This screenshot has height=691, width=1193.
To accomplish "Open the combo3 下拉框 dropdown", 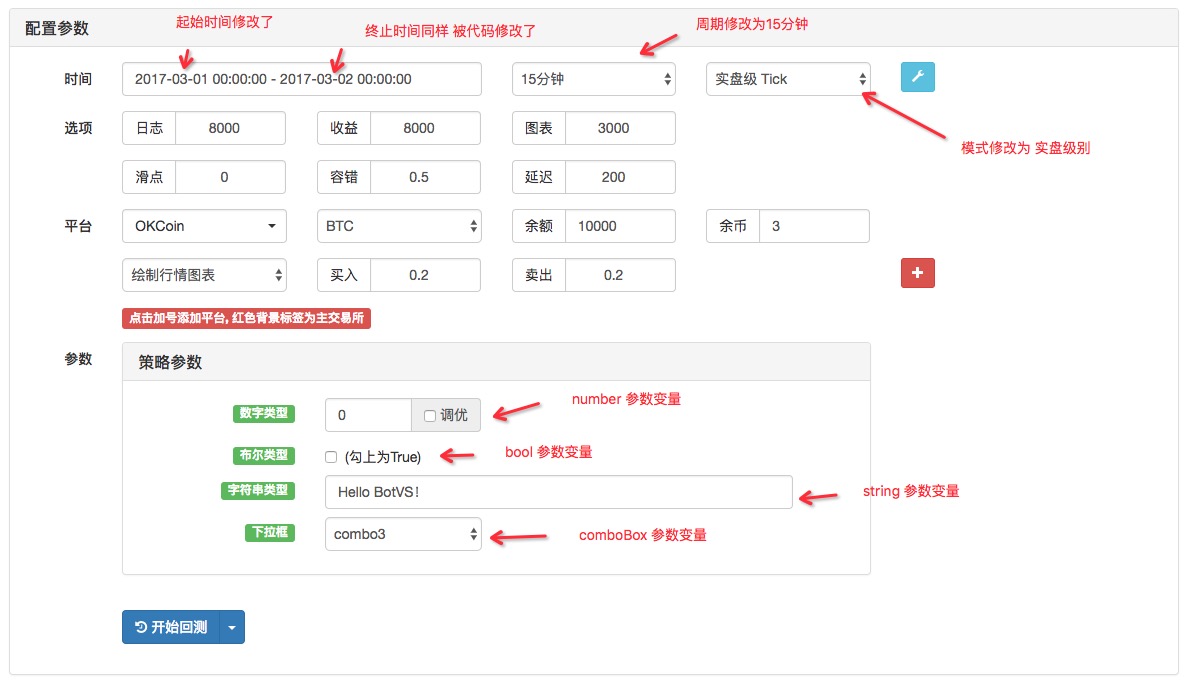I will tap(403, 534).
